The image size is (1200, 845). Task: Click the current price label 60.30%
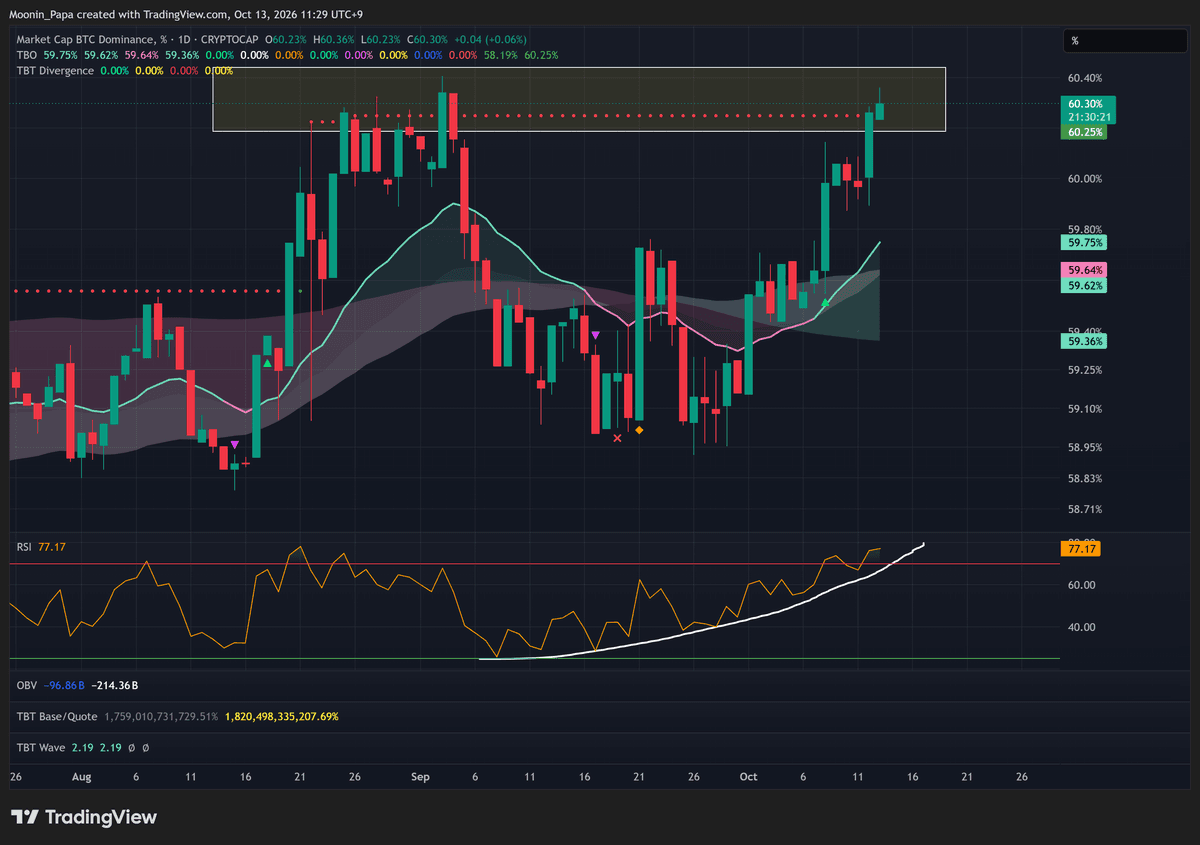click(x=1086, y=104)
